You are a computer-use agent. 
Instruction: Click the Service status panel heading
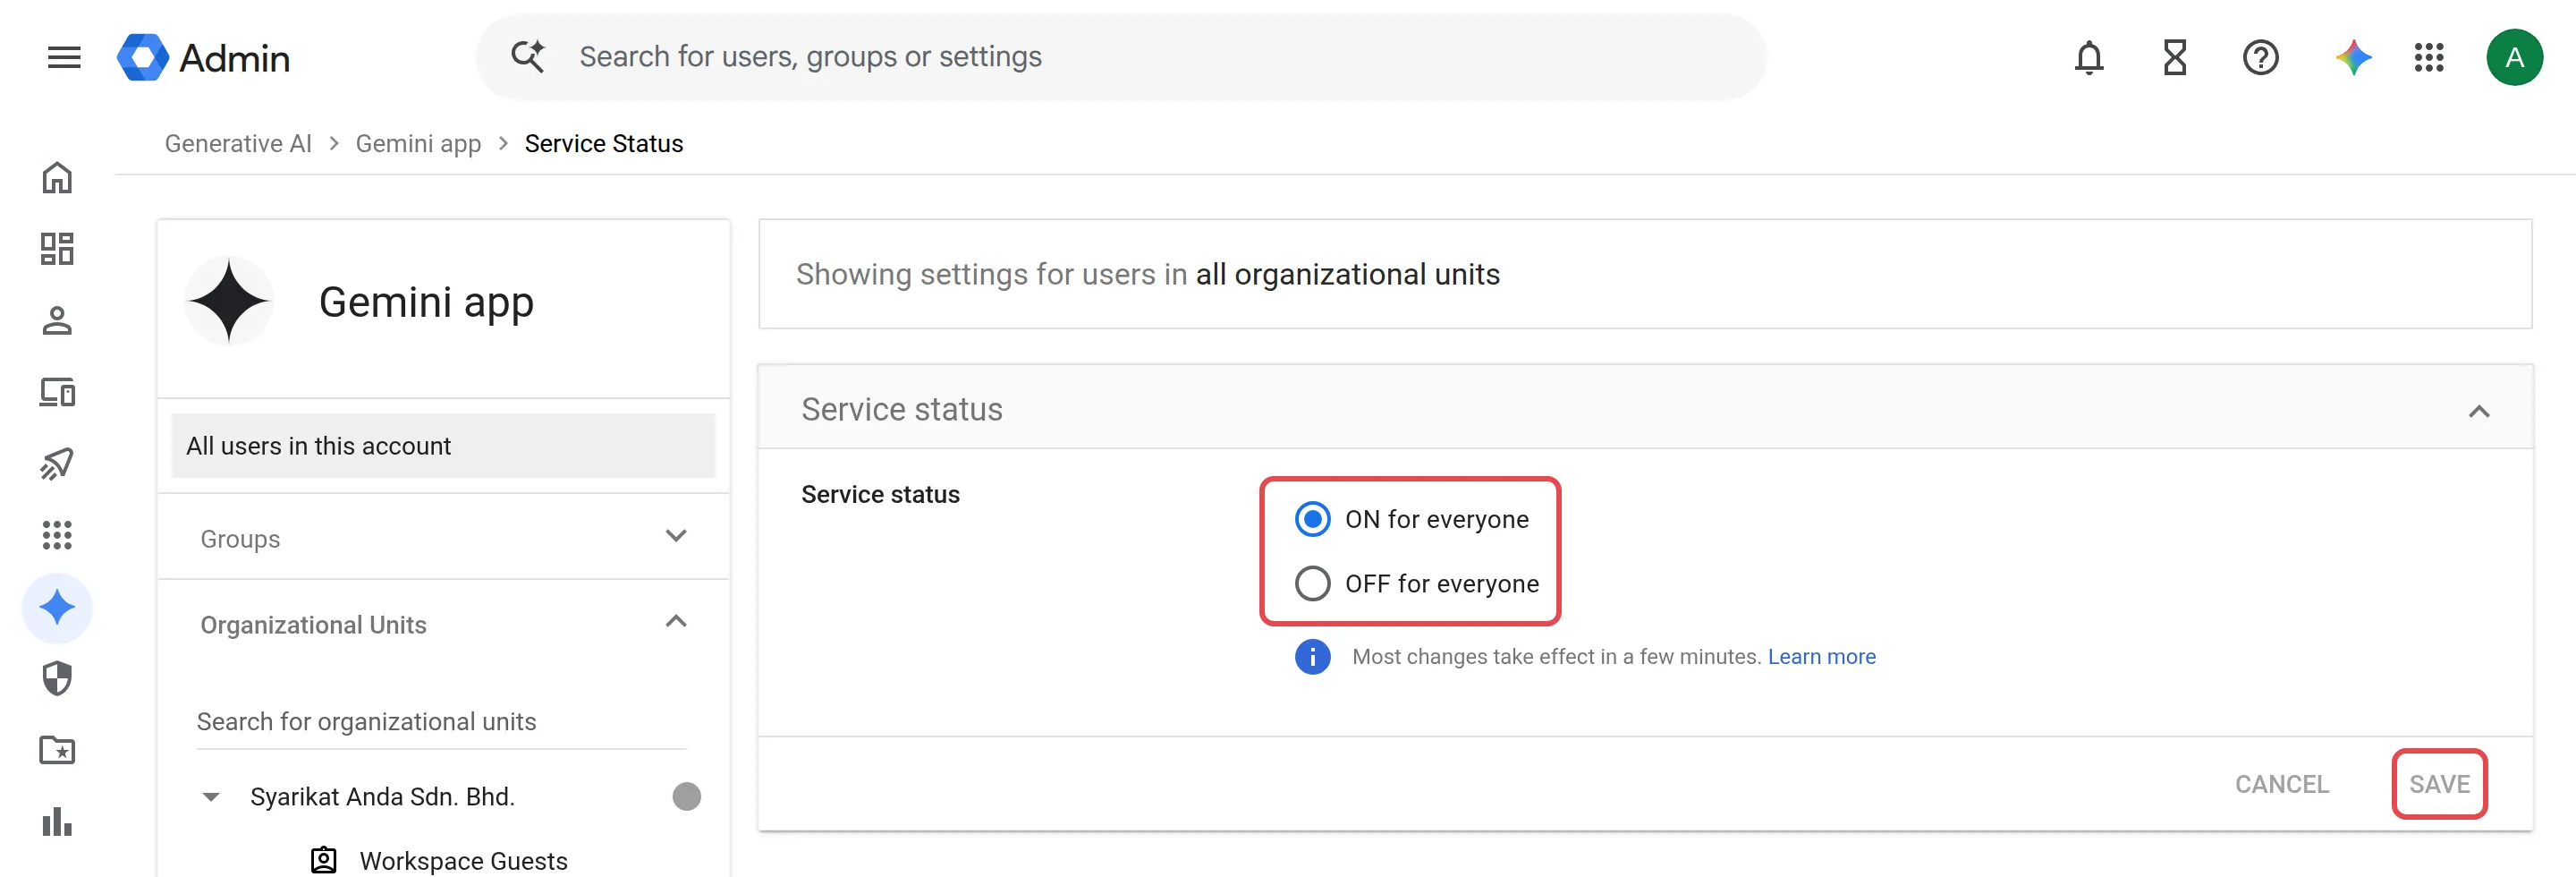pos(901,409)
